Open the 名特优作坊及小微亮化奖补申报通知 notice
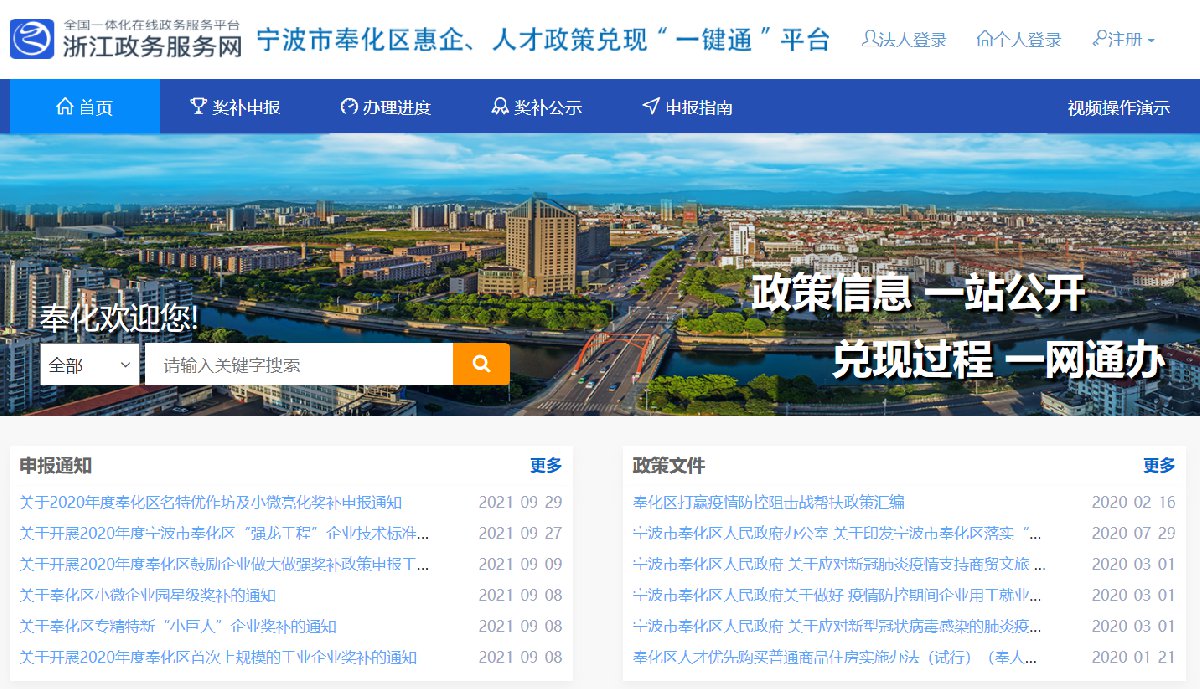The height and width of the screenshot is (689, 1200). coord(211,502)
